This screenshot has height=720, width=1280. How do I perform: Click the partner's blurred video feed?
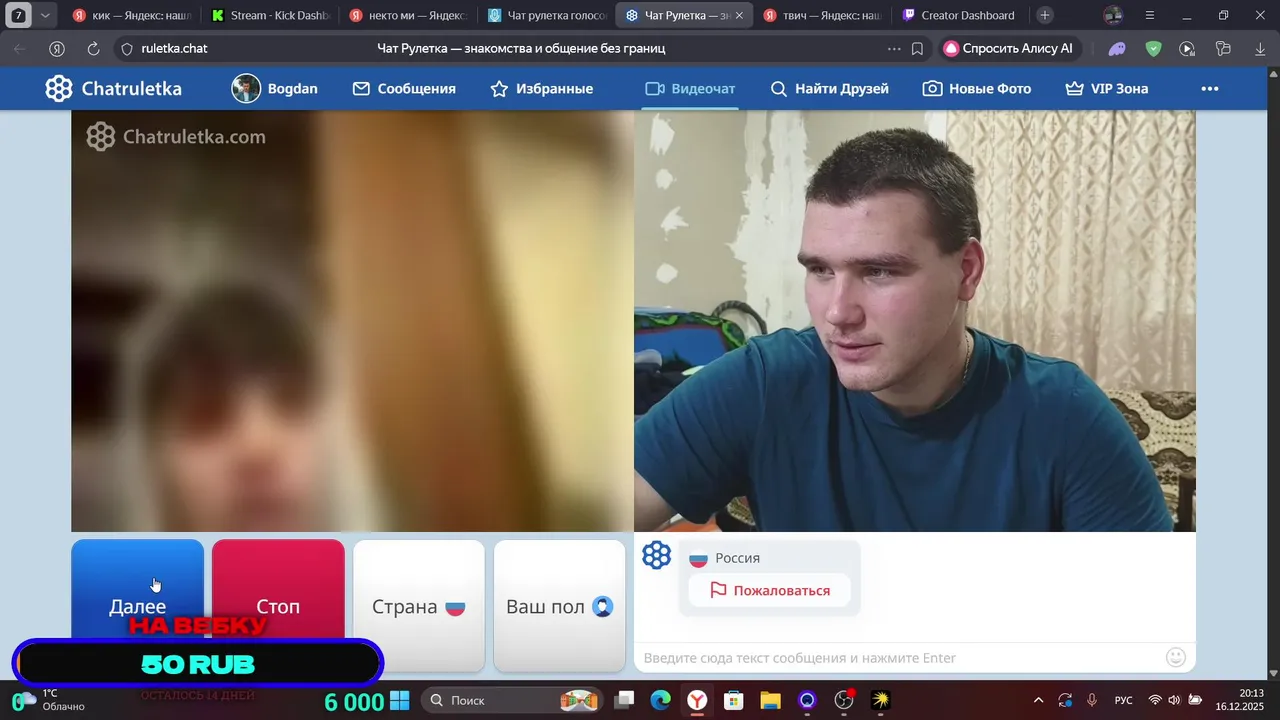[352, 321]
